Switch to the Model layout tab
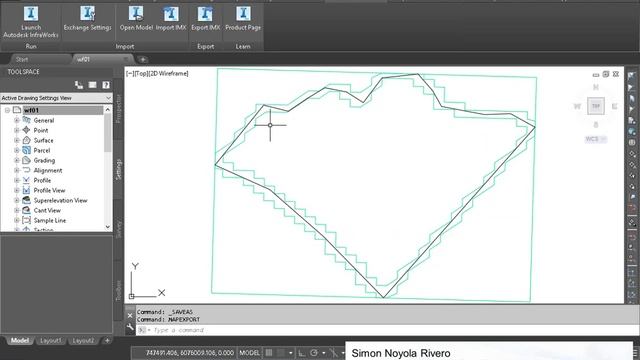The image size is (640, 360). point(20,340)
